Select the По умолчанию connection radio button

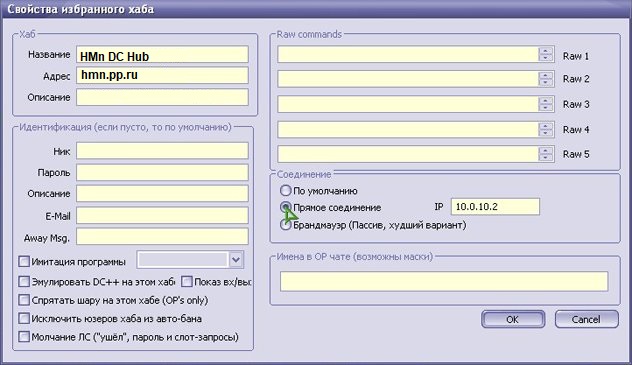coord(285,191)
